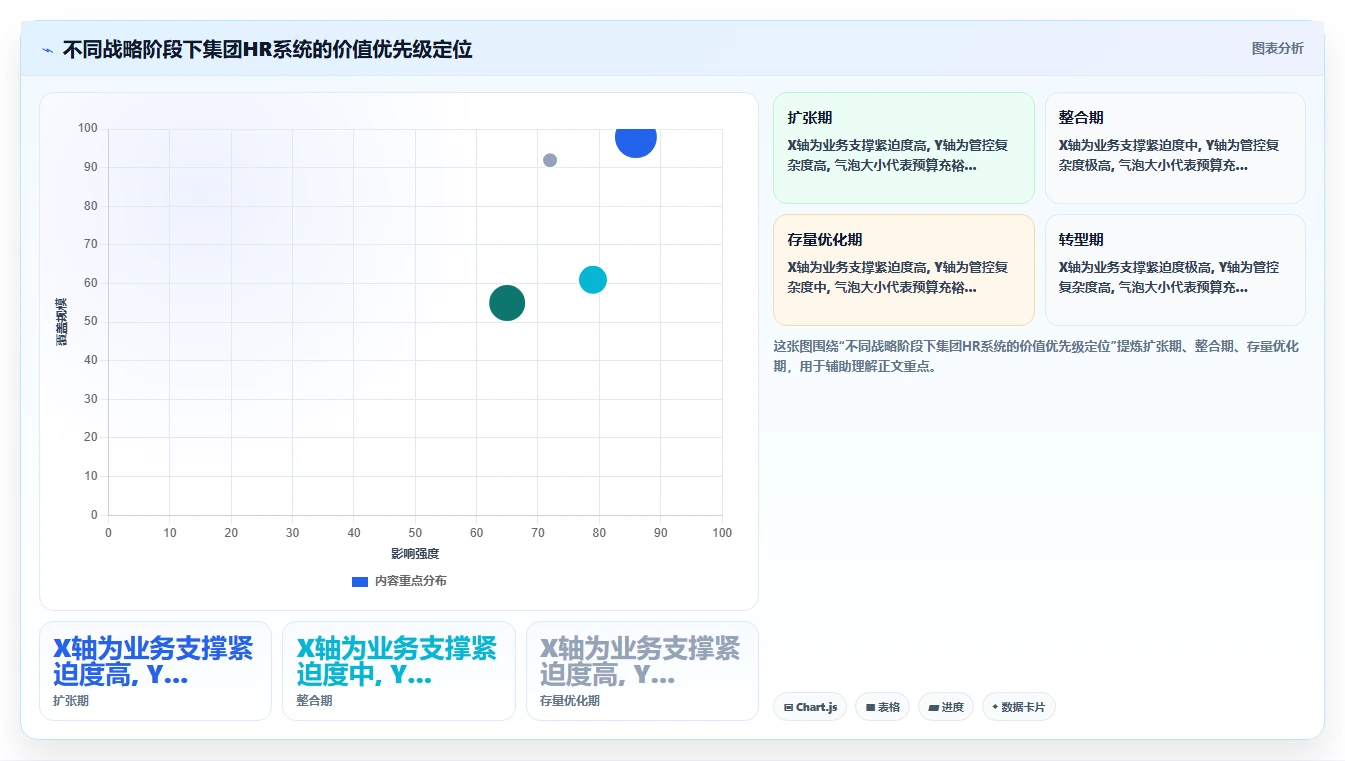The height and width of the screenshot is (761, 1345).
Task: Click the lightning icon beside the title
Action: (x=47, y=49)
